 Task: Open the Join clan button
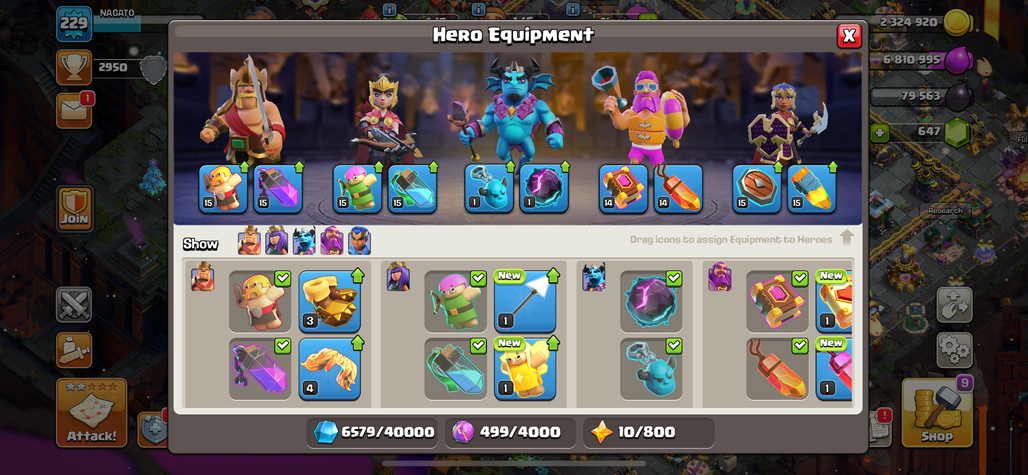(74, 210)
